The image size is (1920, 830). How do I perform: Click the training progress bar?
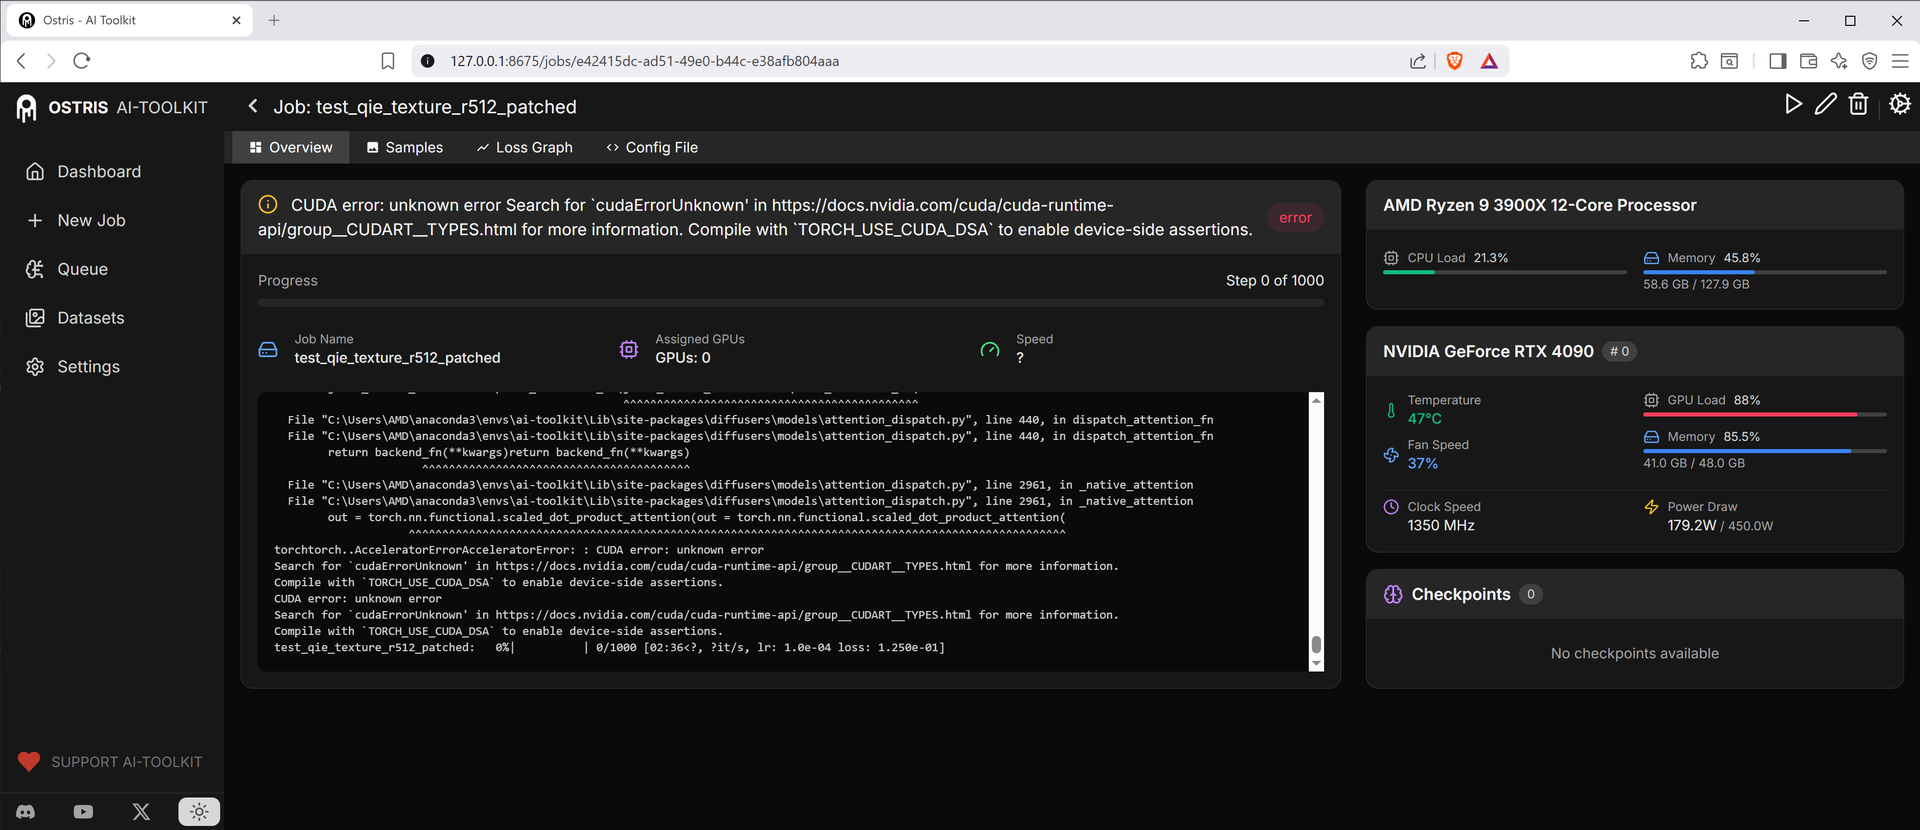791,302
